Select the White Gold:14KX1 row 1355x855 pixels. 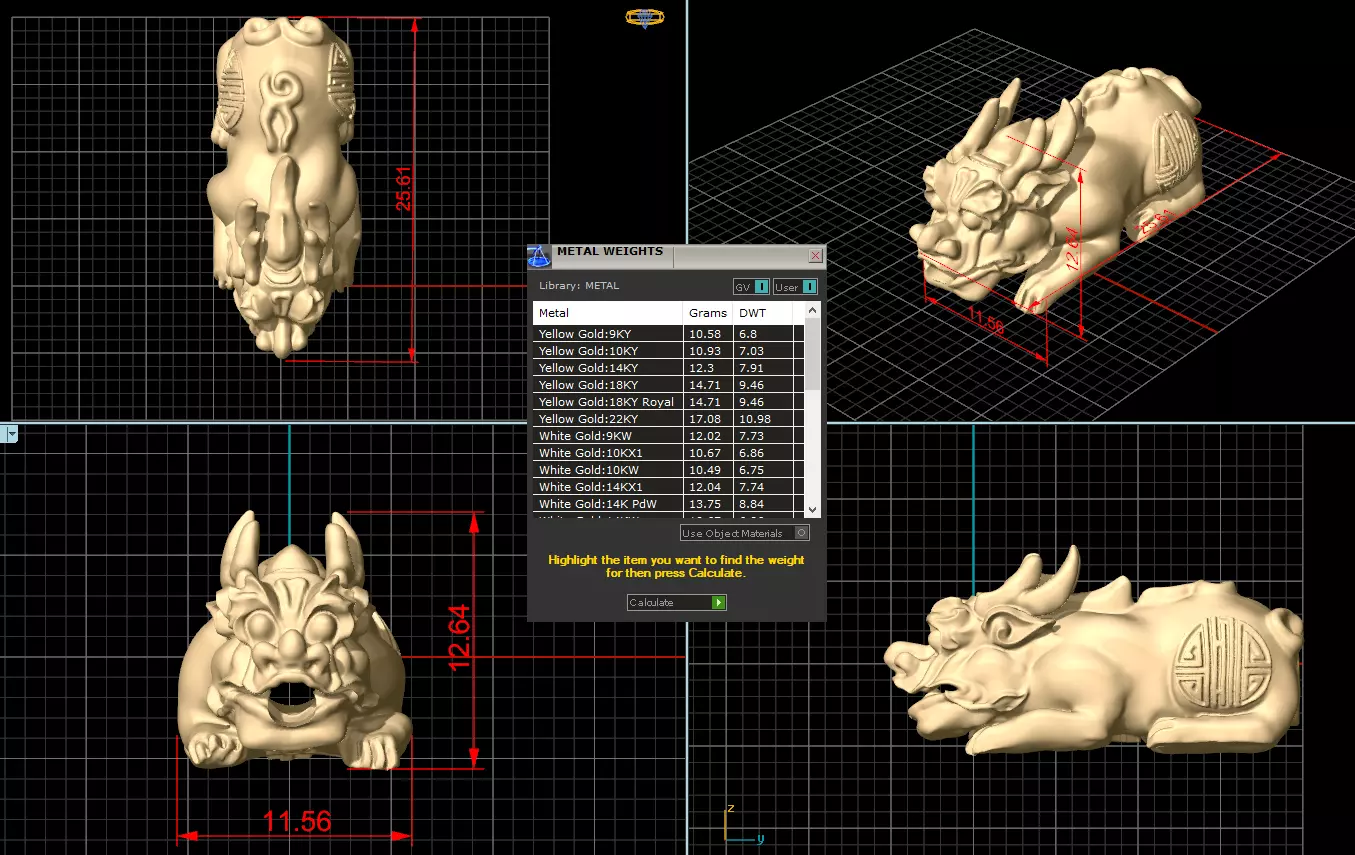point(668,487)
